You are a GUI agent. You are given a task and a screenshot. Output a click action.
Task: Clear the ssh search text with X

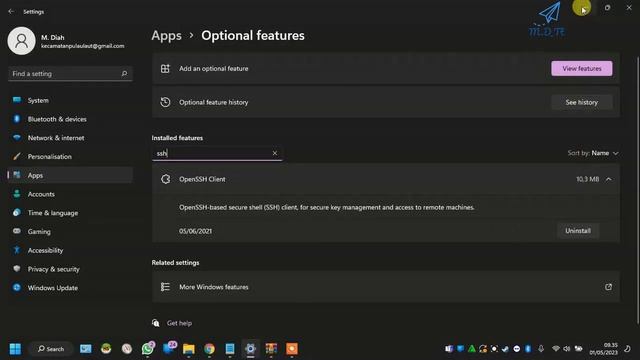coord(275,153)
